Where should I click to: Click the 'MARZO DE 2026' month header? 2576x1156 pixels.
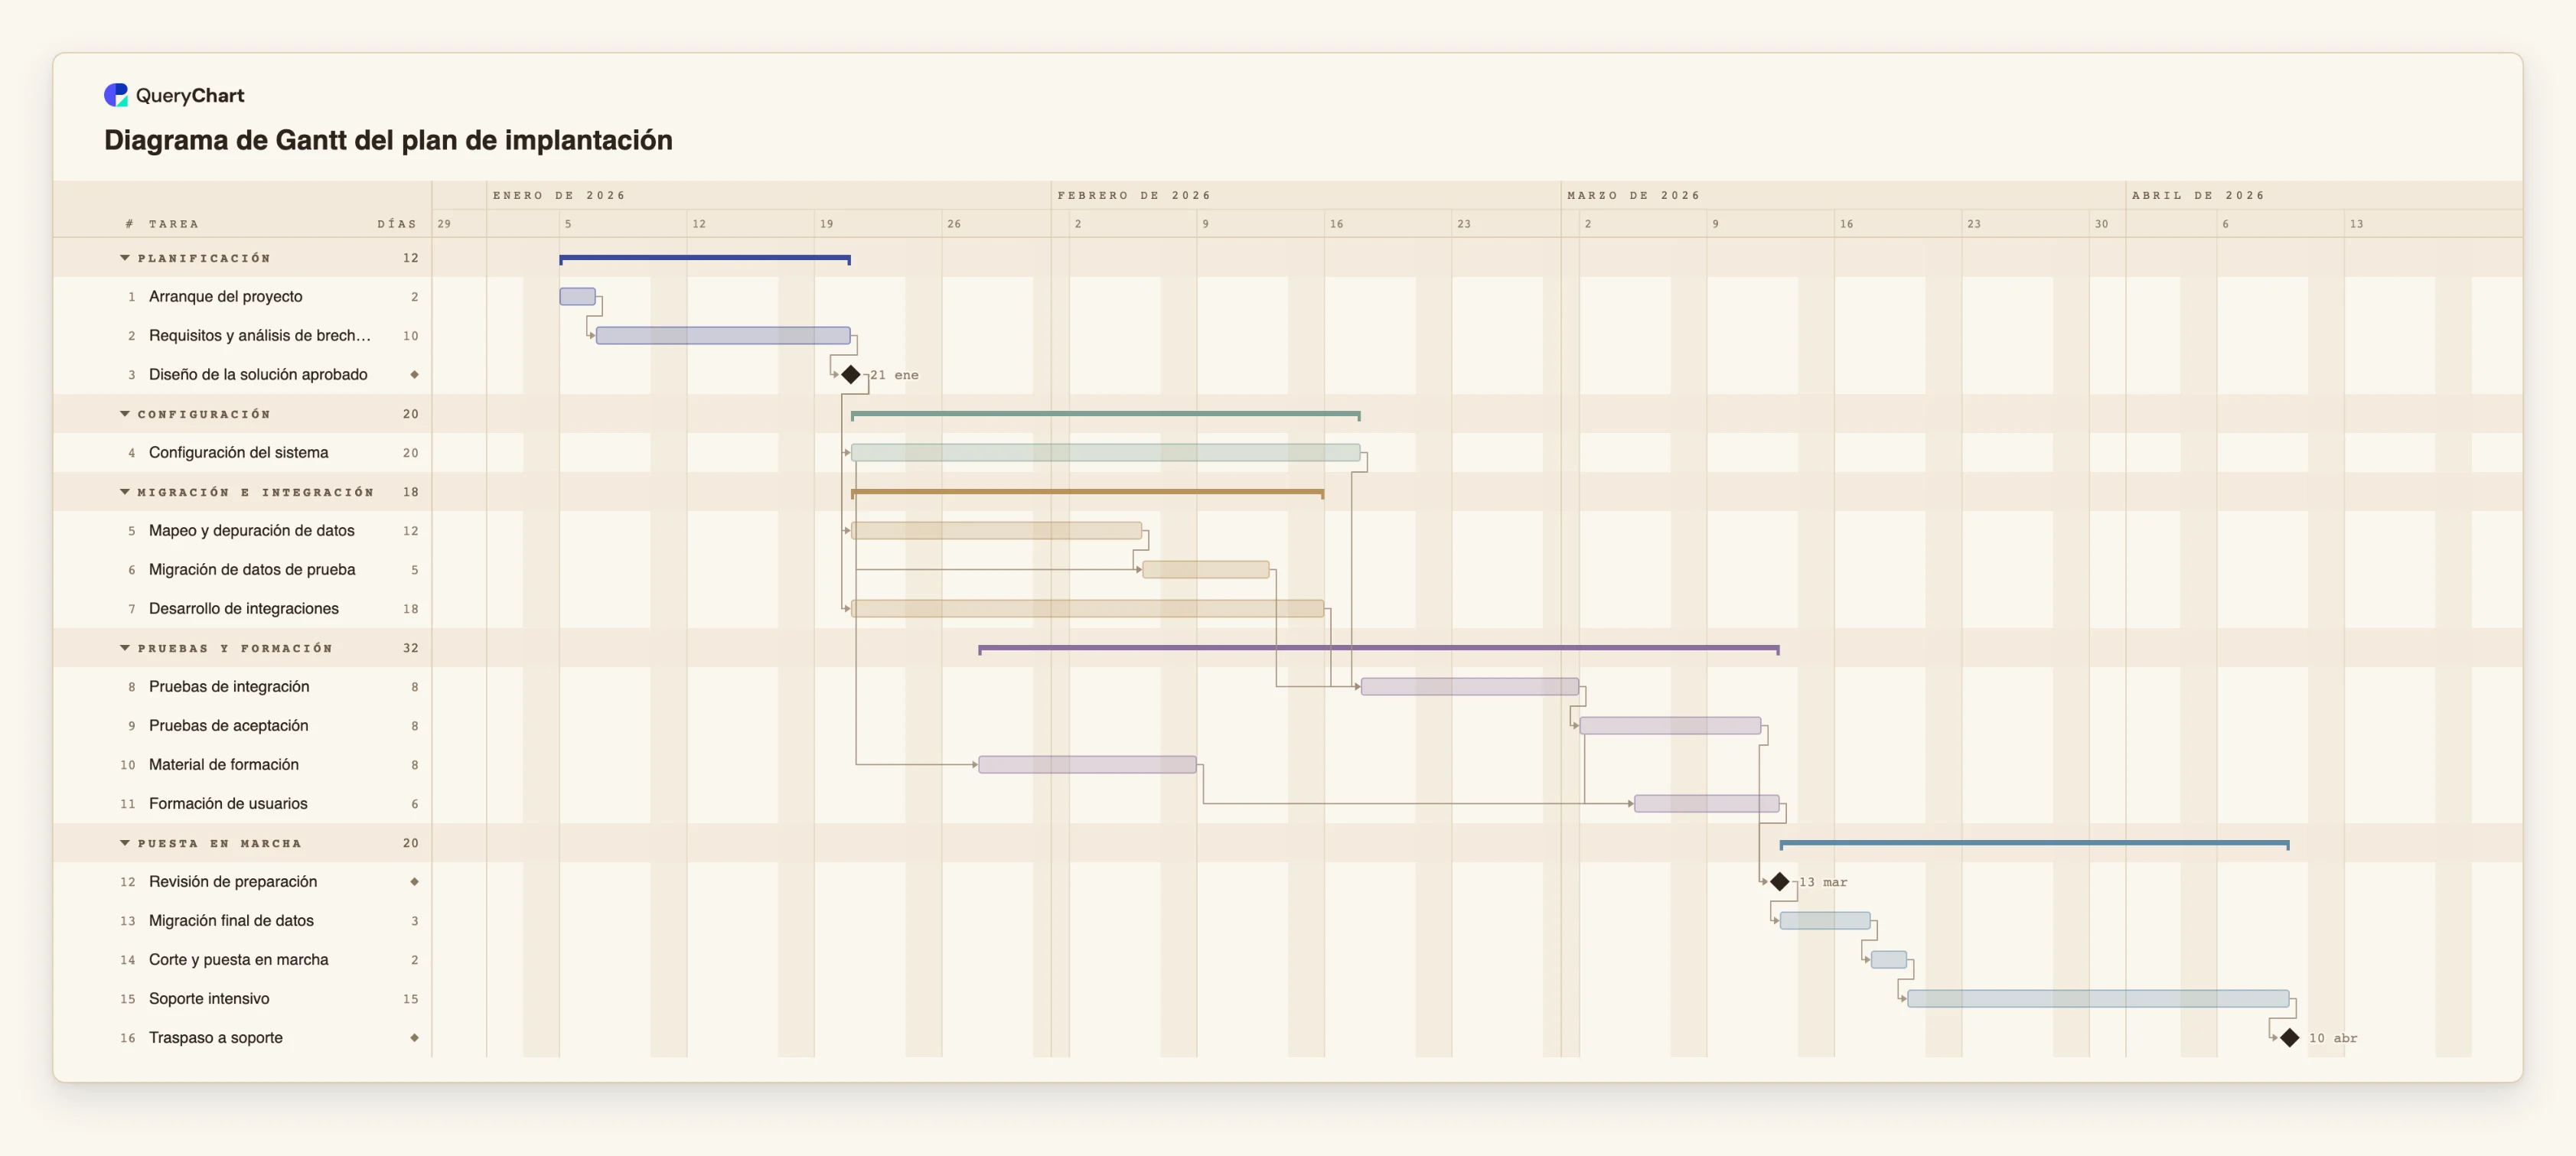coord(1633,195)
